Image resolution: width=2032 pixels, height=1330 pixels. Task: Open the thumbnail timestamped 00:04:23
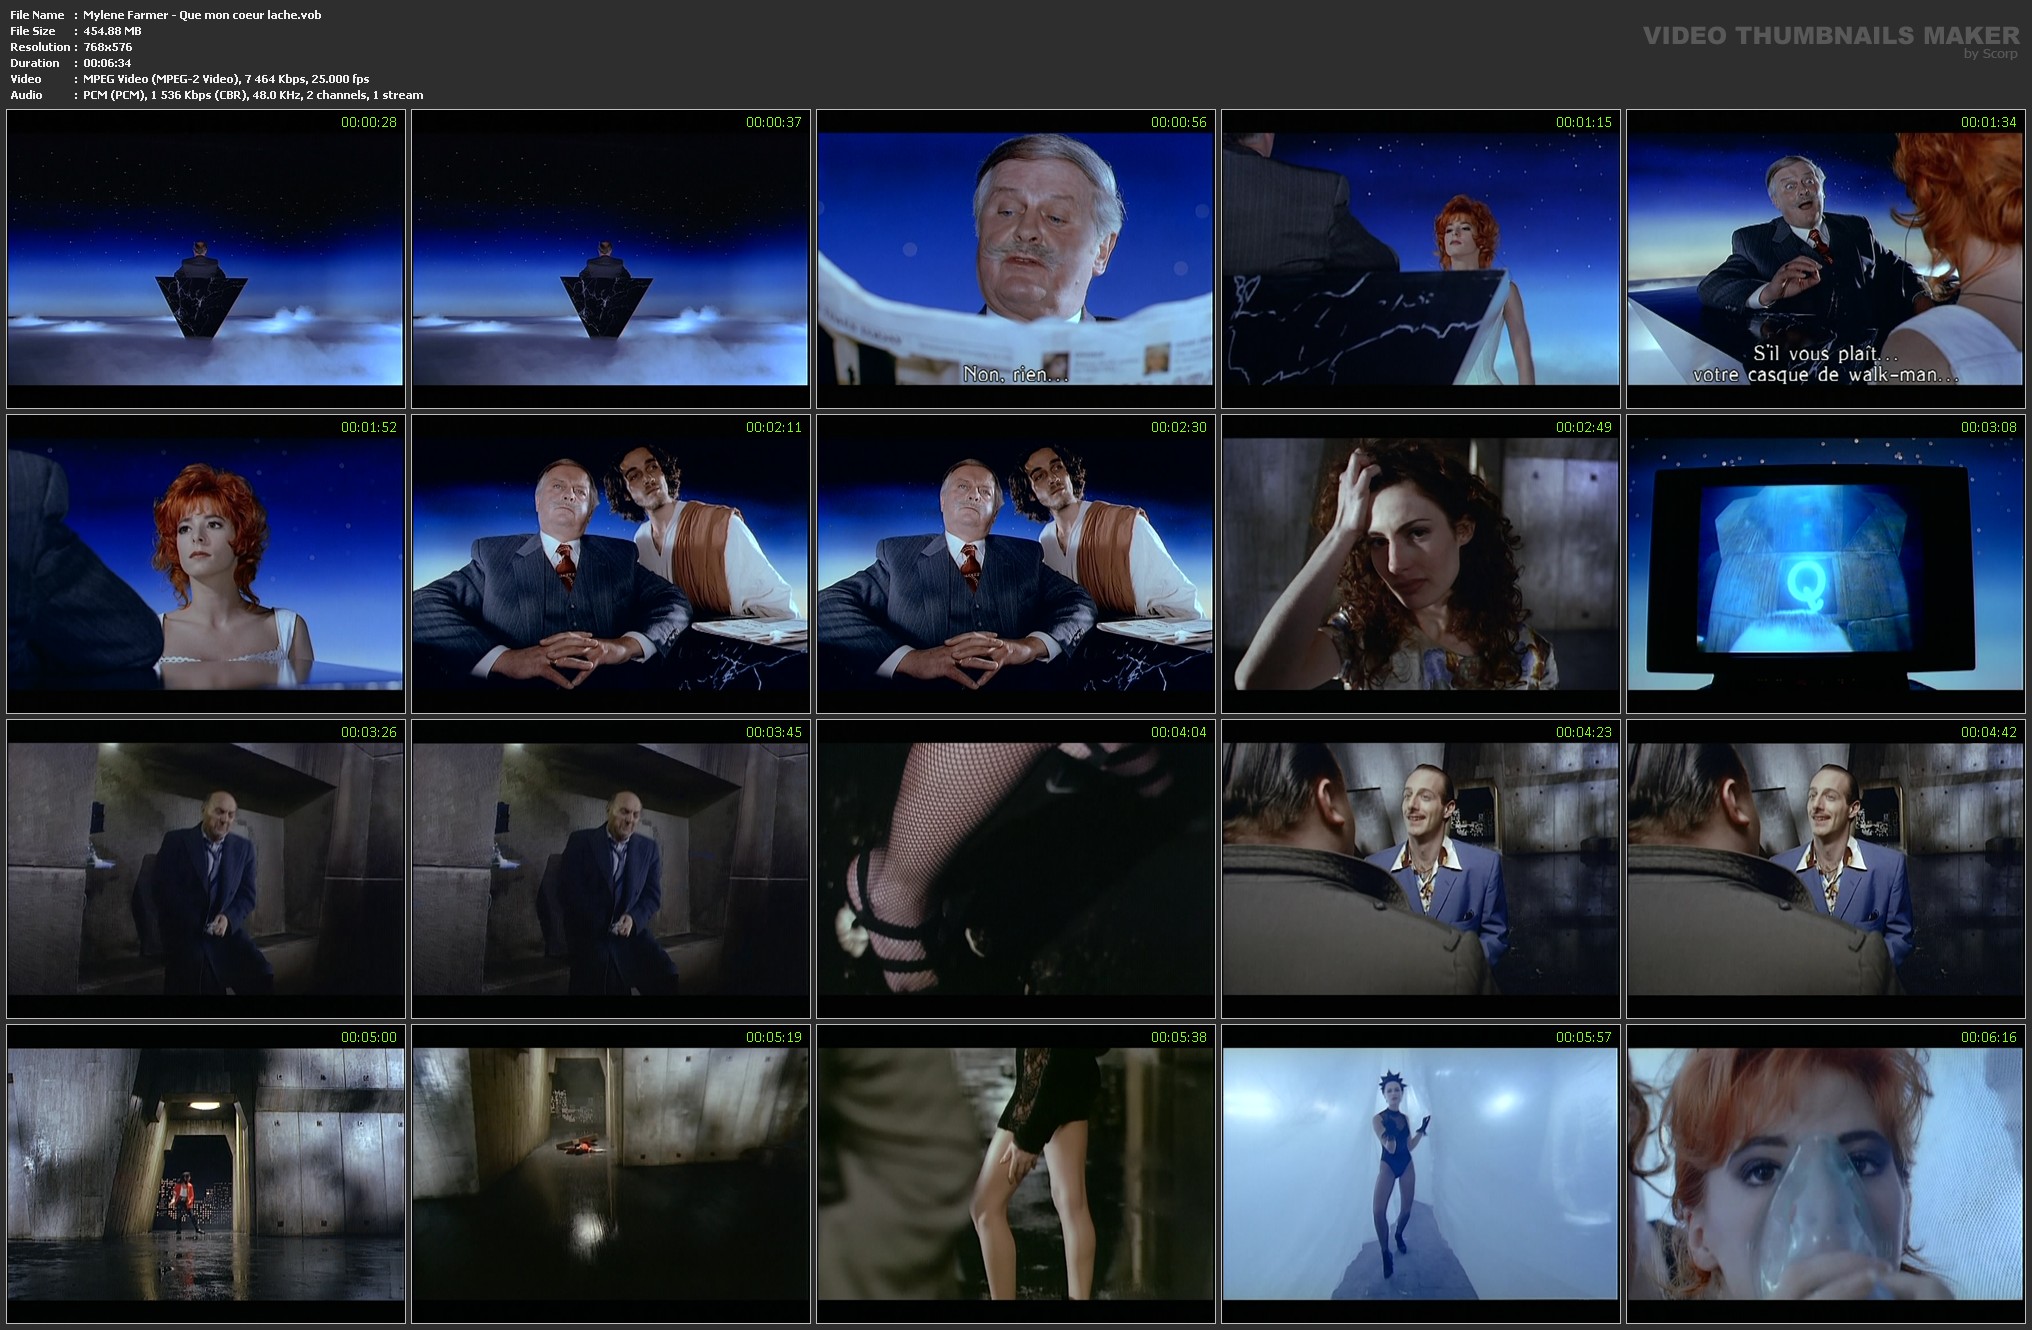pyautogui.click(x=1421, y=868)
